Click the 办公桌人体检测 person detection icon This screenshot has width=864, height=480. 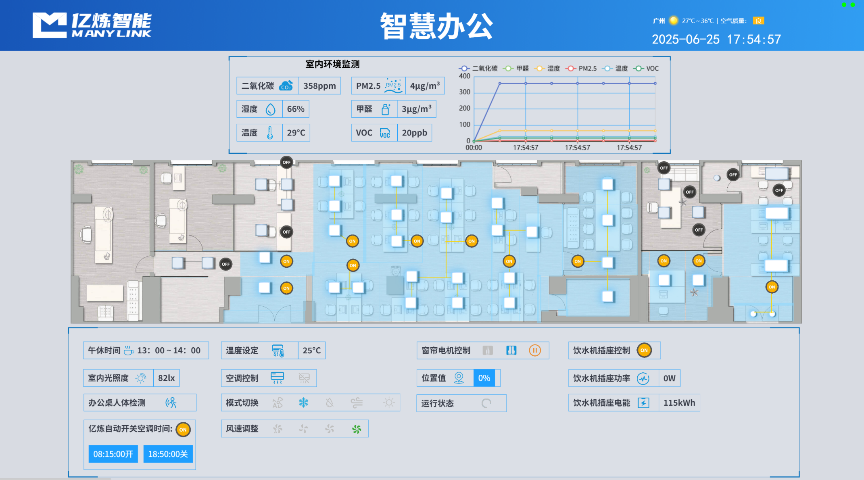pos(171,403)
